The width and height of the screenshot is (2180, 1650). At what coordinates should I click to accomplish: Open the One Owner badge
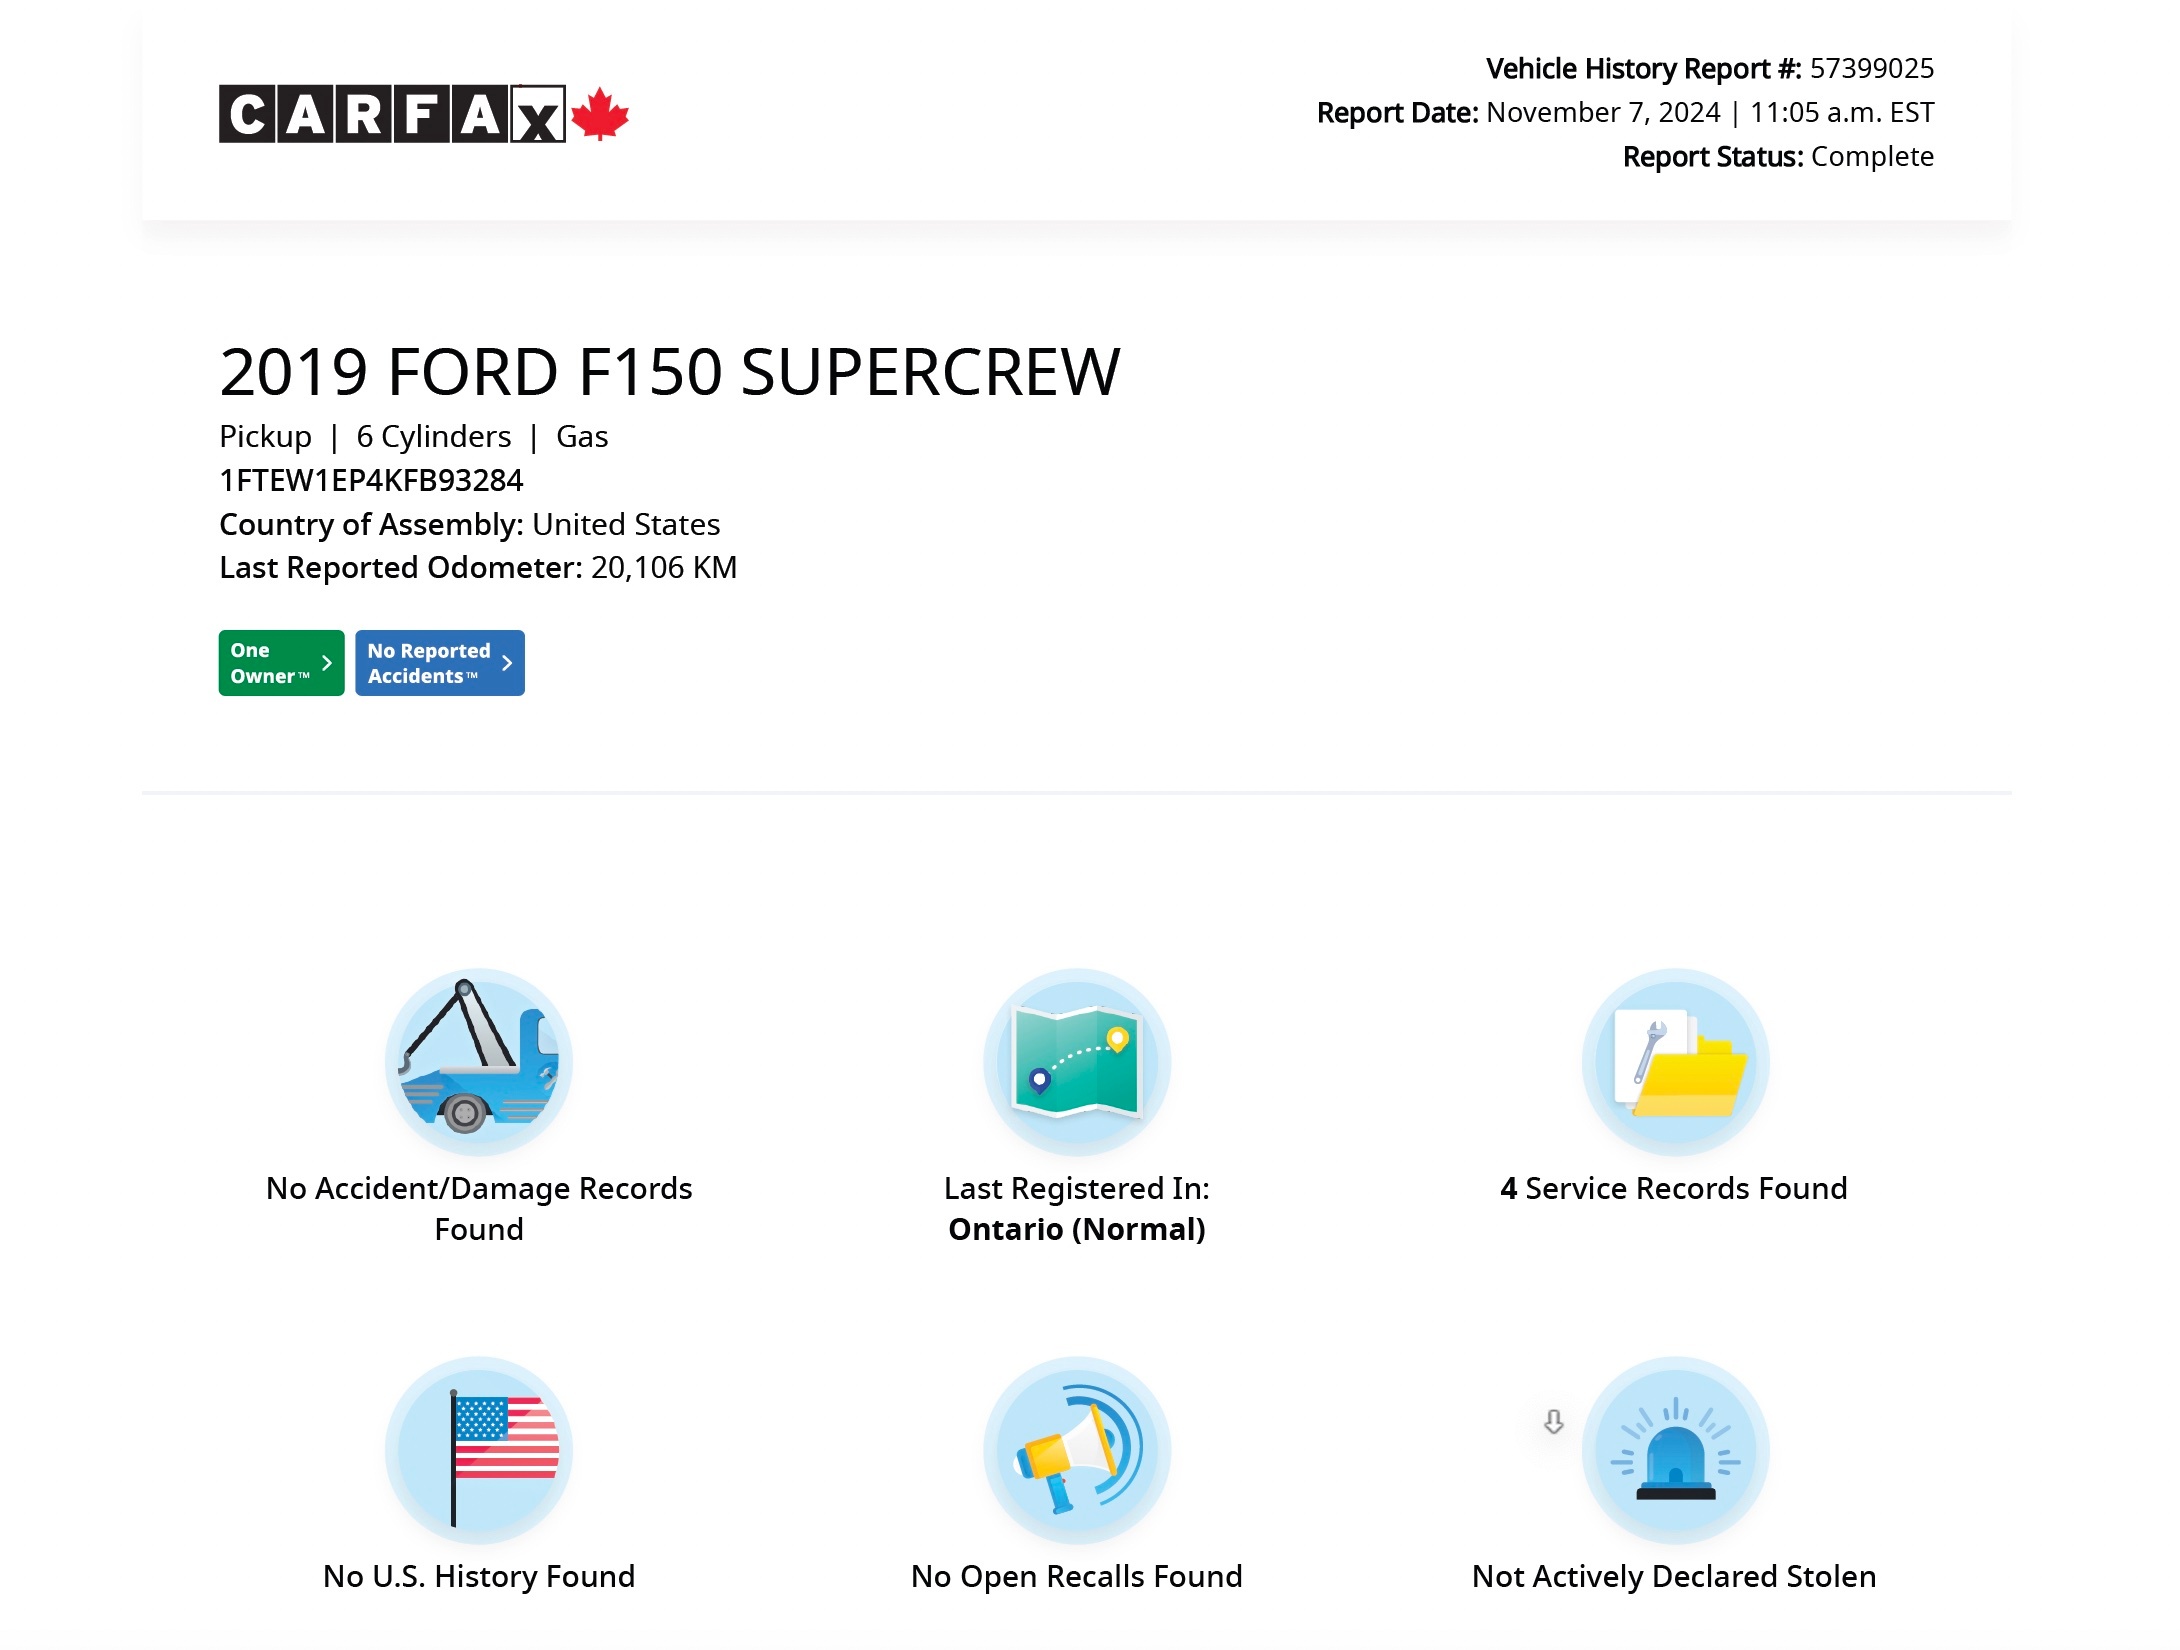tap(281, 663)
